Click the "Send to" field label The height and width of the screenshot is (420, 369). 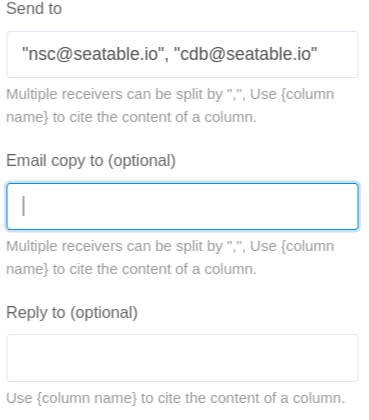click(x=34, y=8)
